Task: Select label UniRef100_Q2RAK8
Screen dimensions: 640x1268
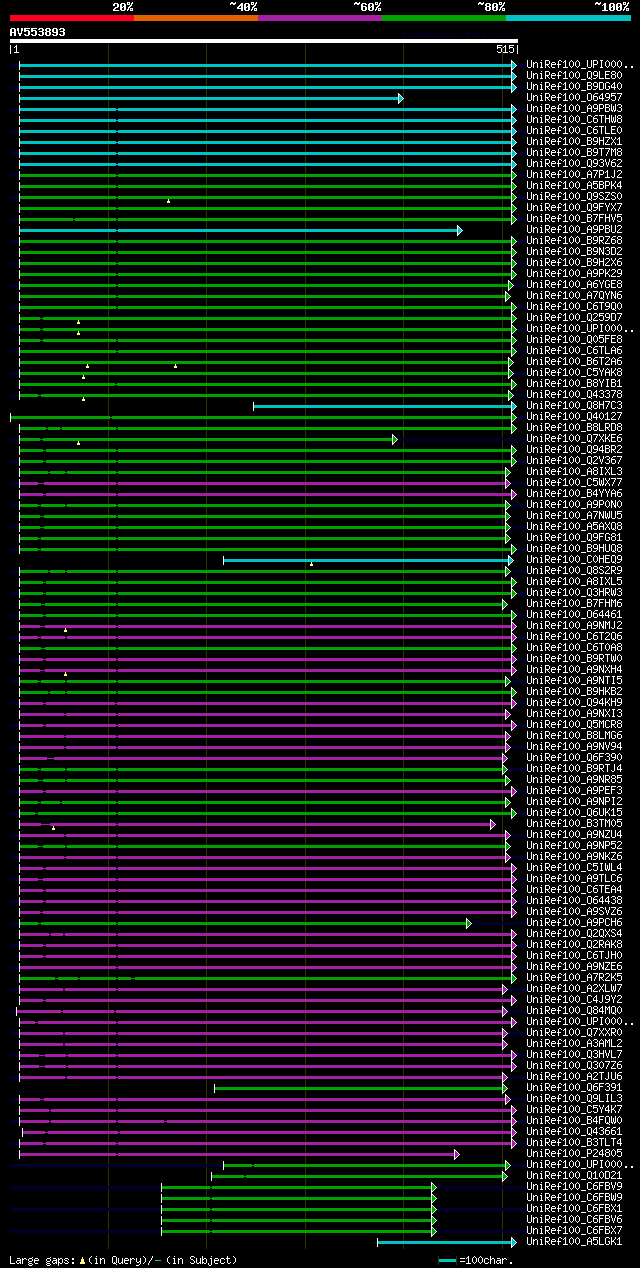Action: (x=574, y=945)
